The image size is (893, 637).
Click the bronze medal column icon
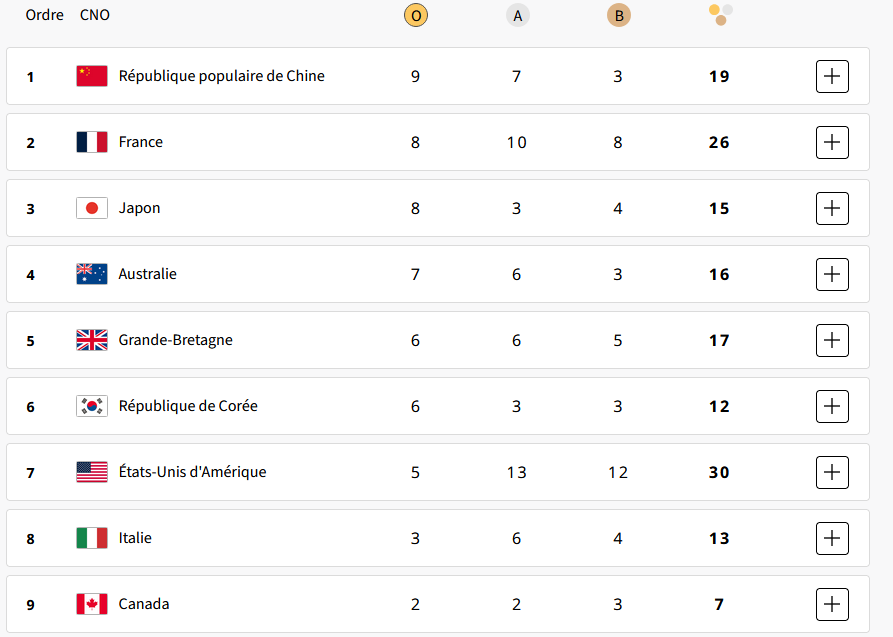(x=618, y=15)
